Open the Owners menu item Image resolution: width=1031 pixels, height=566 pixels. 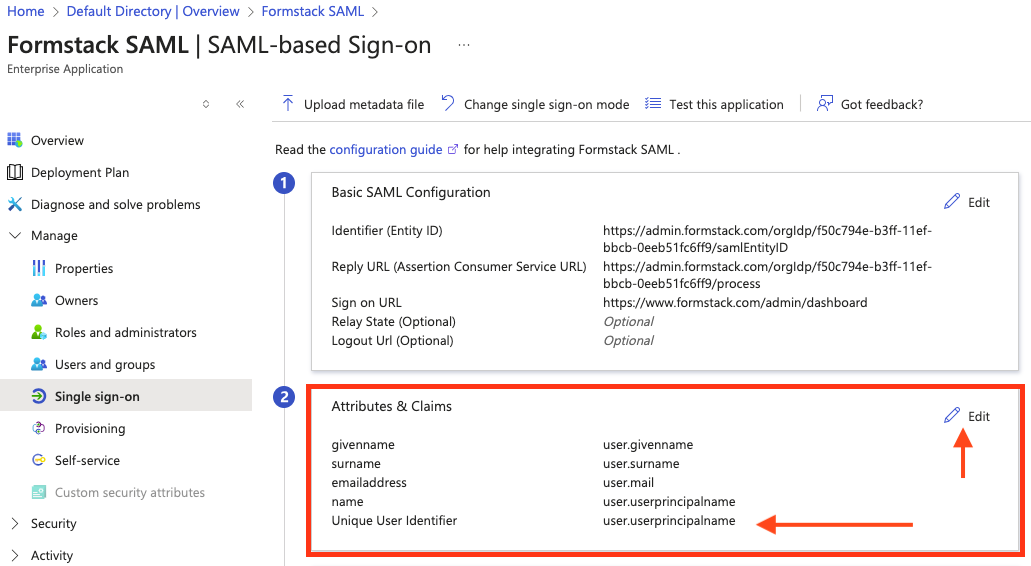tap(76, 300)
